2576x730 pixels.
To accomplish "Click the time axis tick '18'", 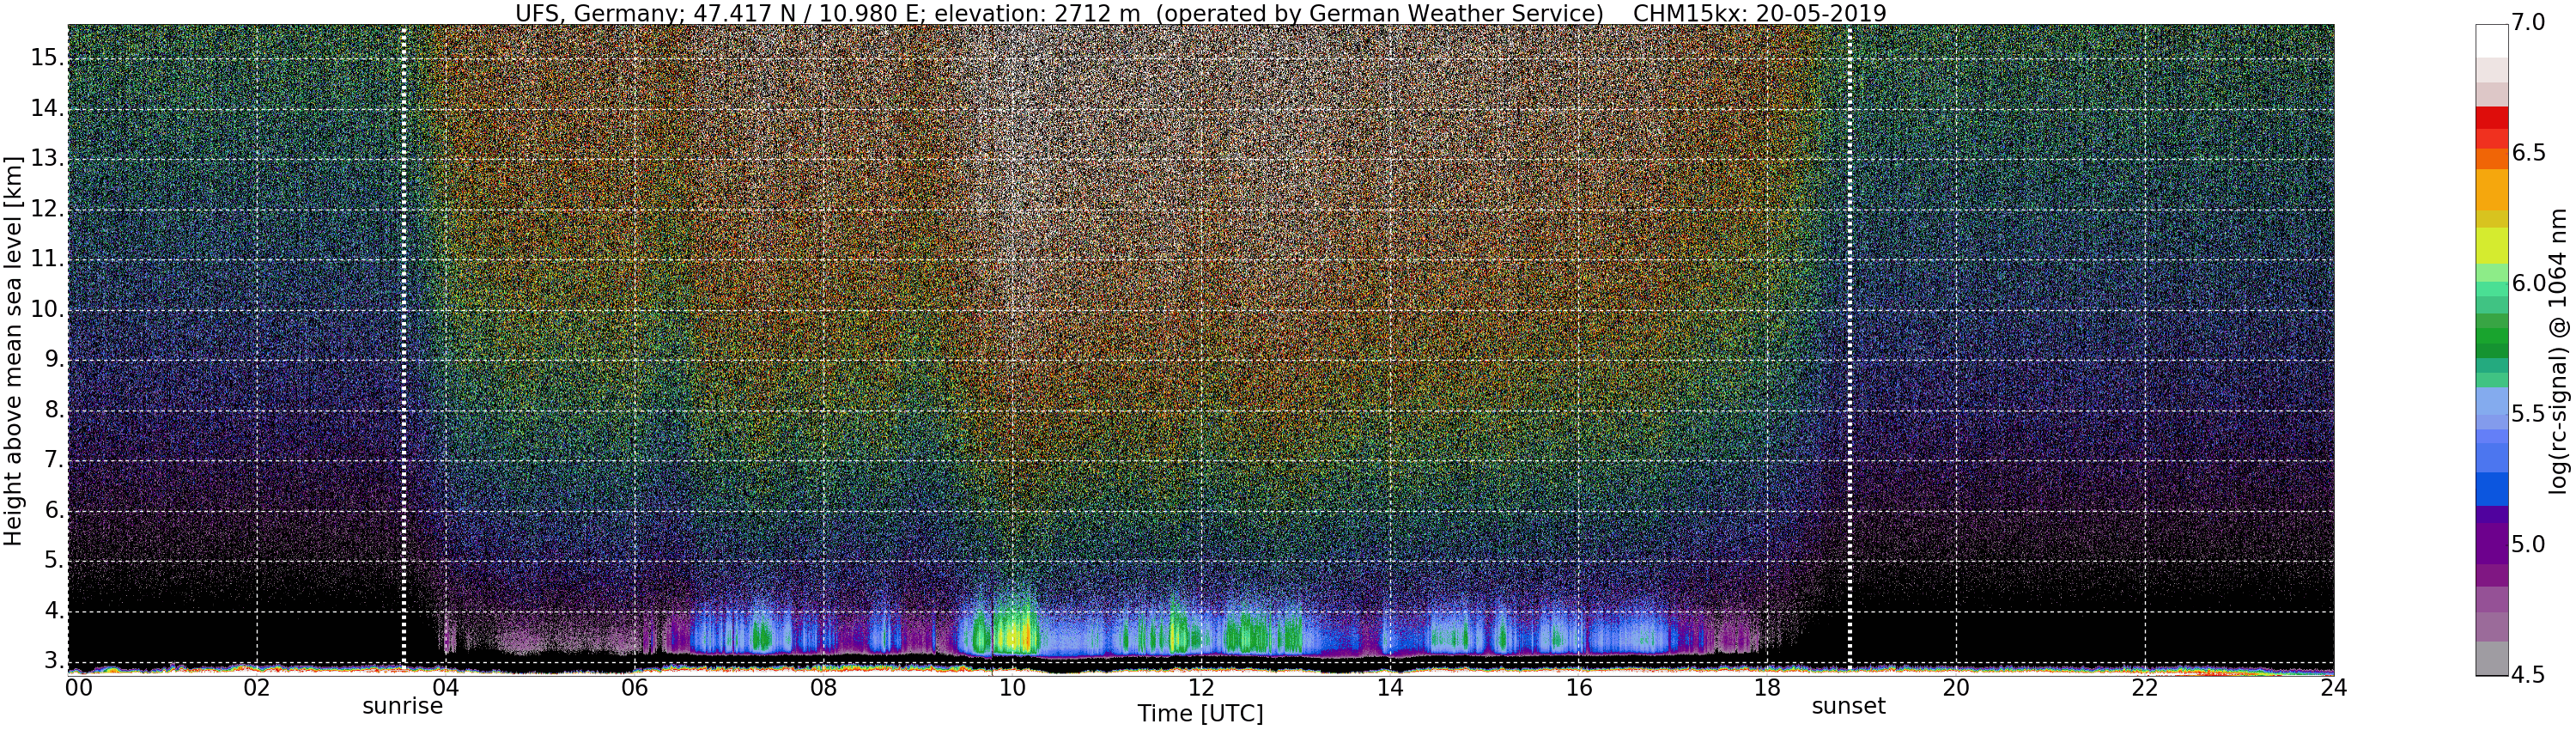I will [x=1767, y=688].
